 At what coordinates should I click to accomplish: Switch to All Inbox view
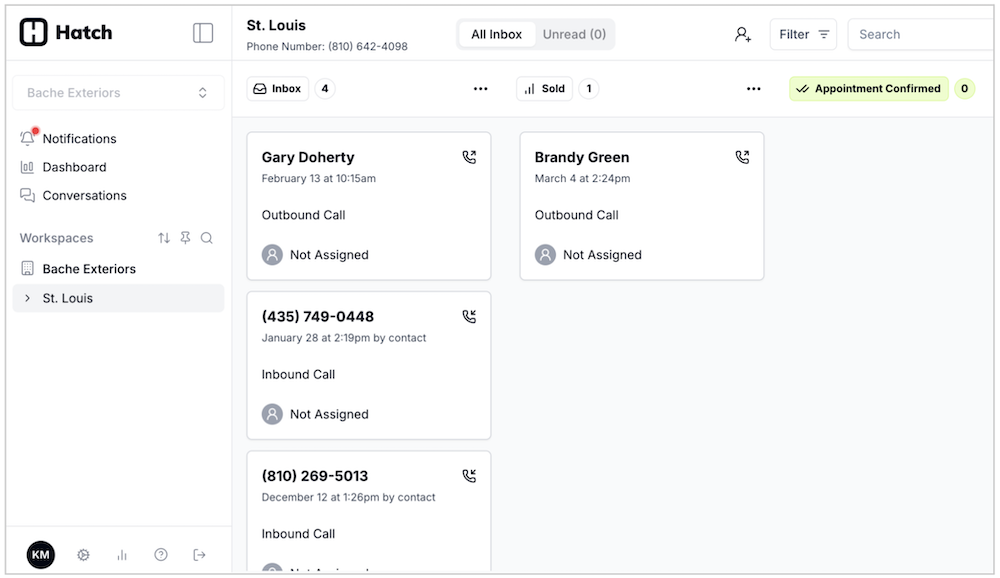click(497, 34)
